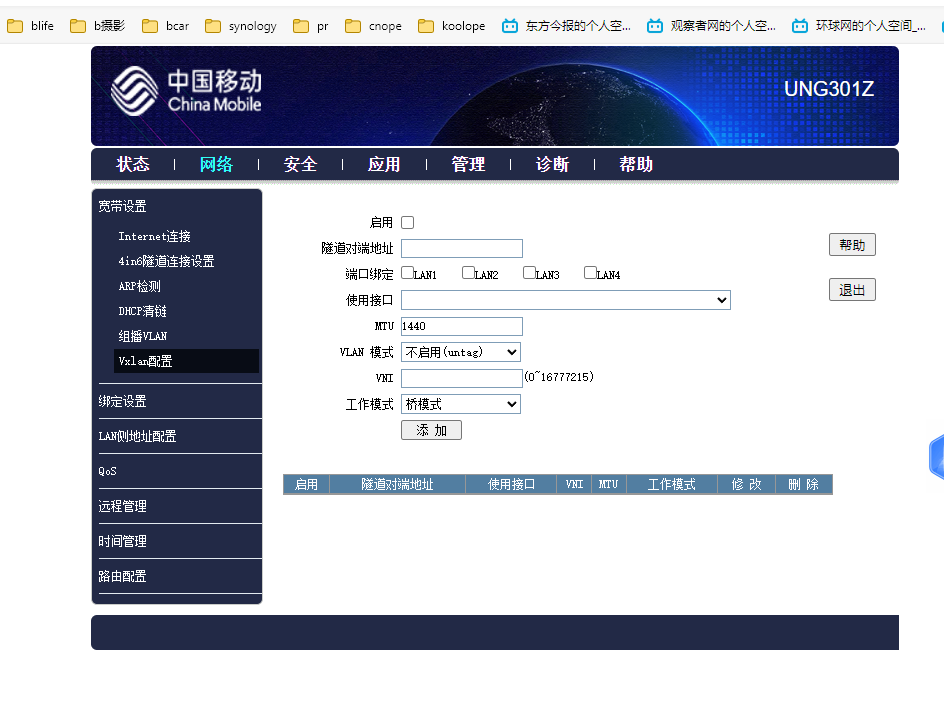Click the China Mobile logo
The height and width of the screenshot is (710, 944).
pos(186,91)
